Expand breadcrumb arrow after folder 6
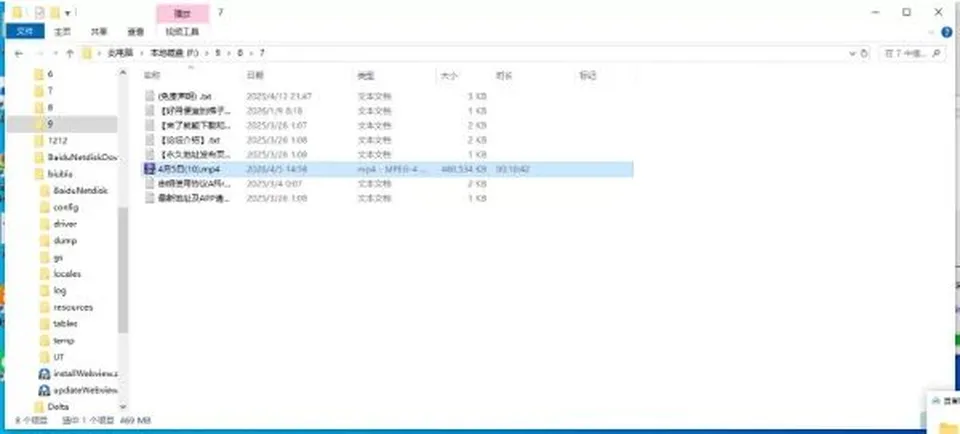The height and width of the screenshot is (434, 960). [250, 54]
